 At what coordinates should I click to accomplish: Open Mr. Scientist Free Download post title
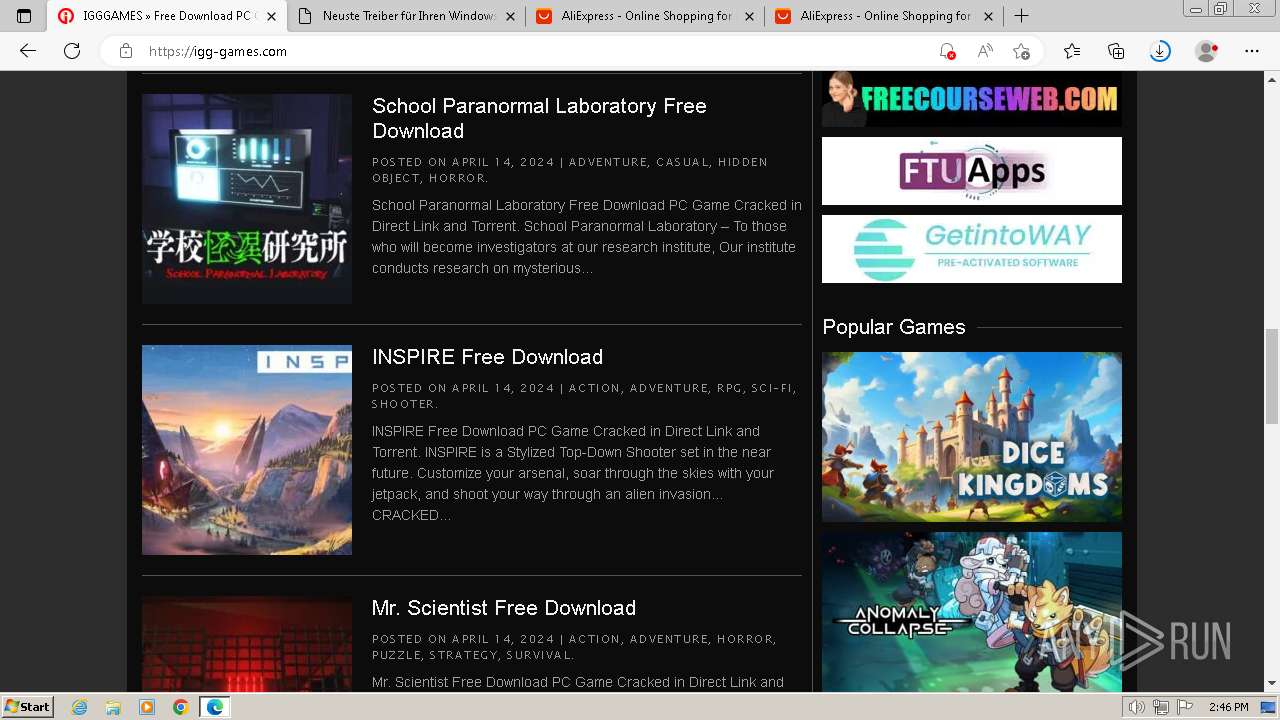pyautogui.click(x=504, y=608)
